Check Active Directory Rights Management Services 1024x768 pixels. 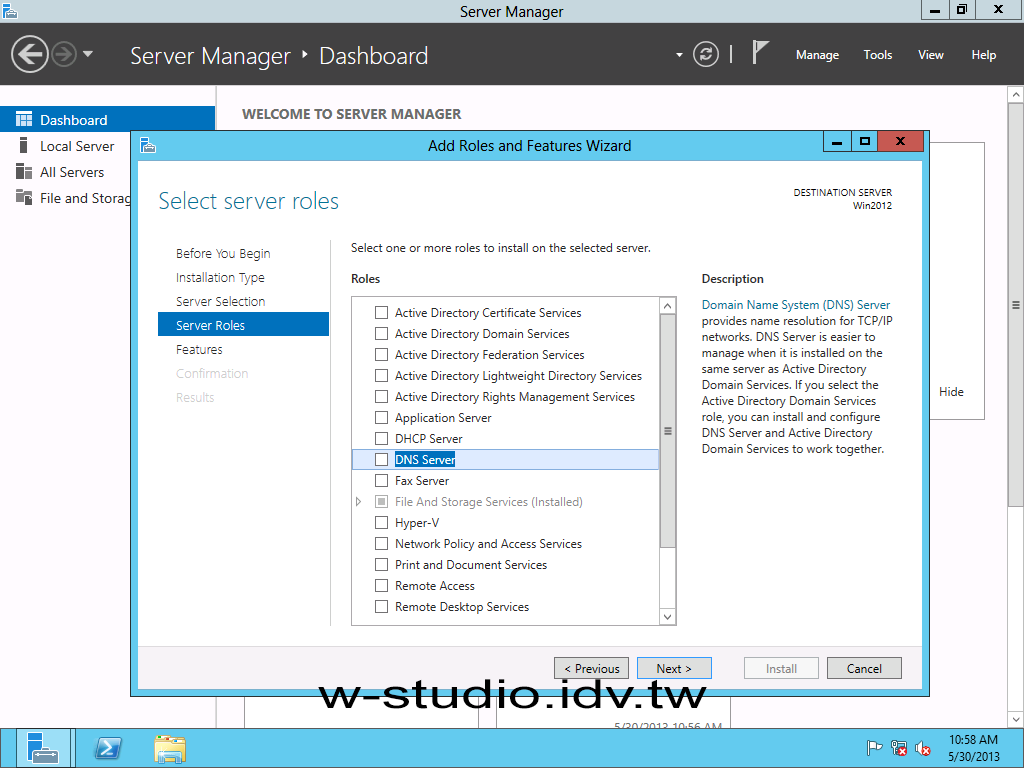[x=381, y=396]
